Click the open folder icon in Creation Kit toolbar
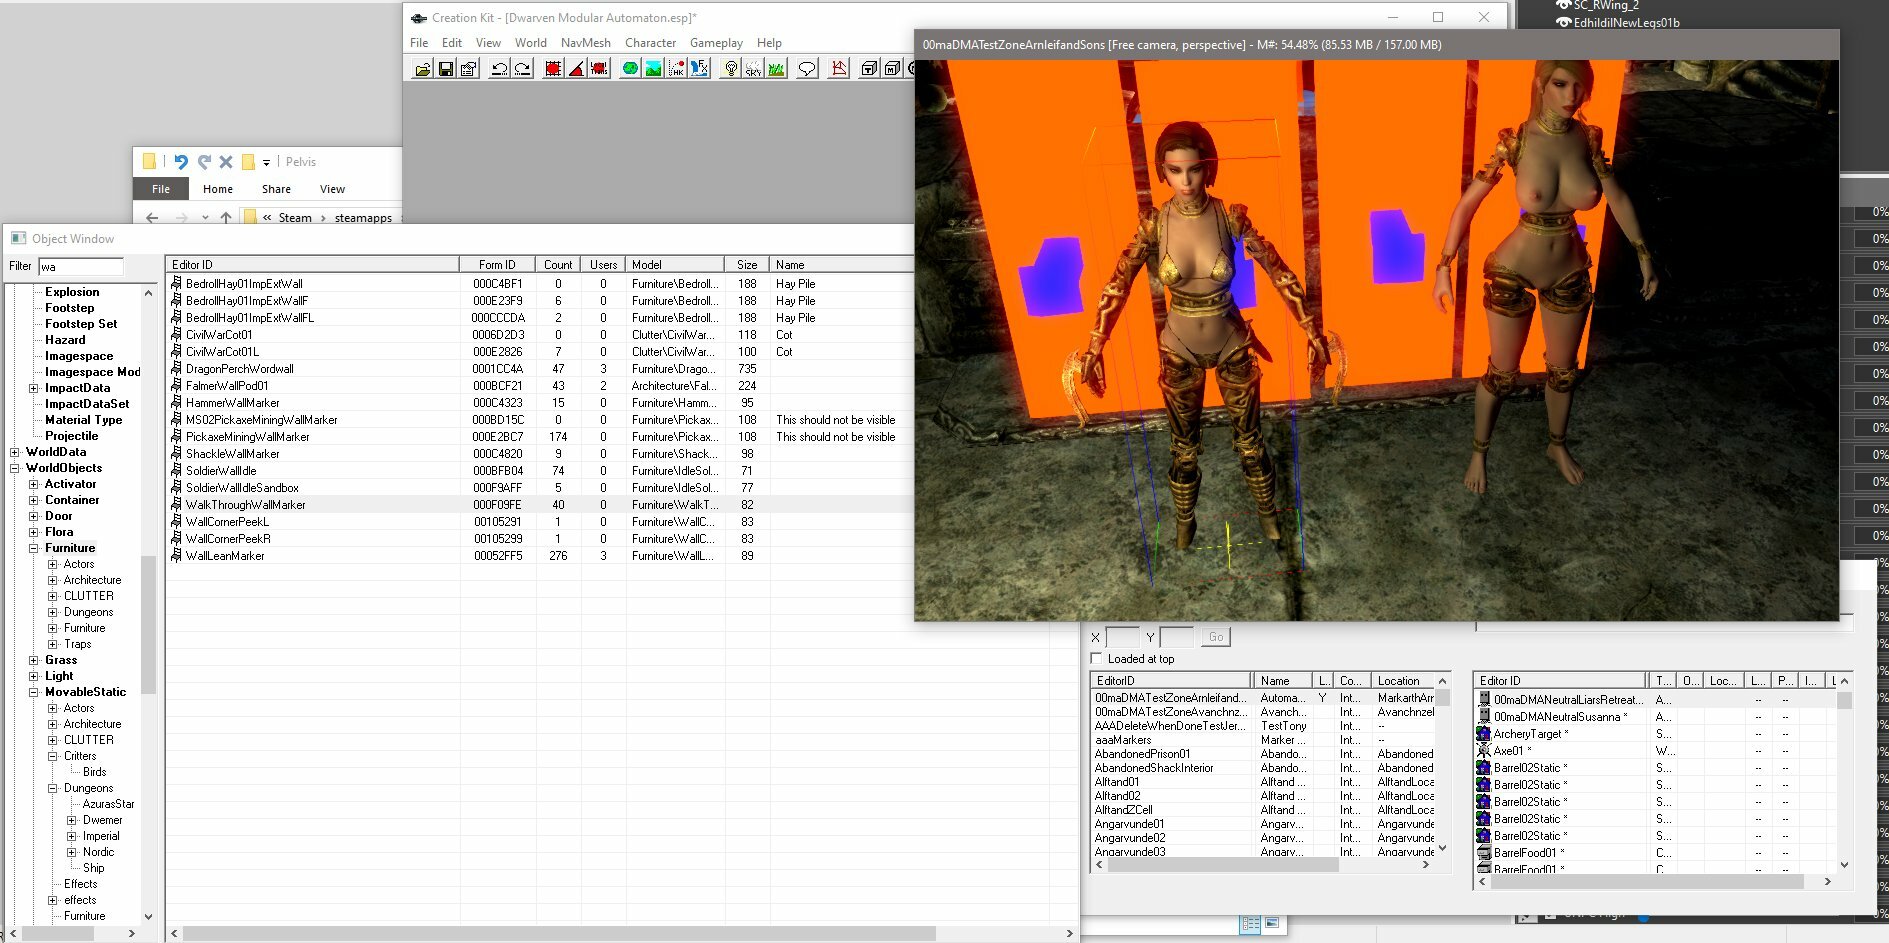Screen dimensions: 1889x943 click(x=423, y=68)
